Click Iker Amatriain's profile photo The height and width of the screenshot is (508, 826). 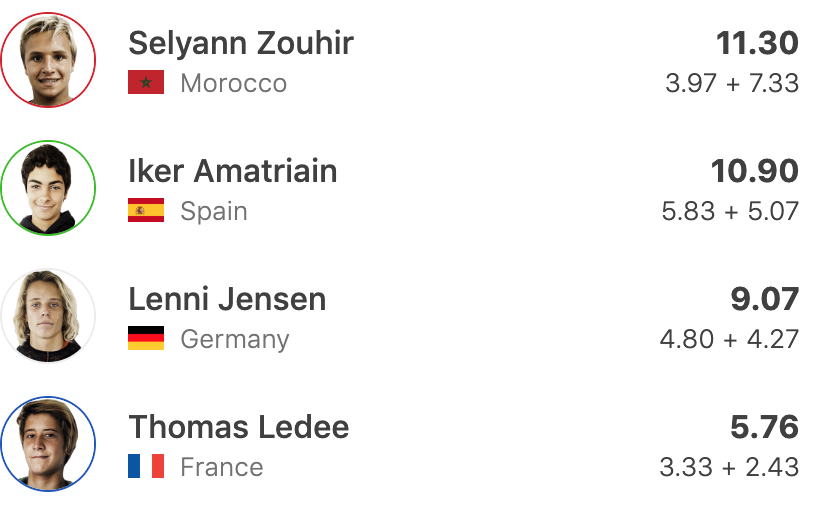pyautogui.click(x=48, y=188)
